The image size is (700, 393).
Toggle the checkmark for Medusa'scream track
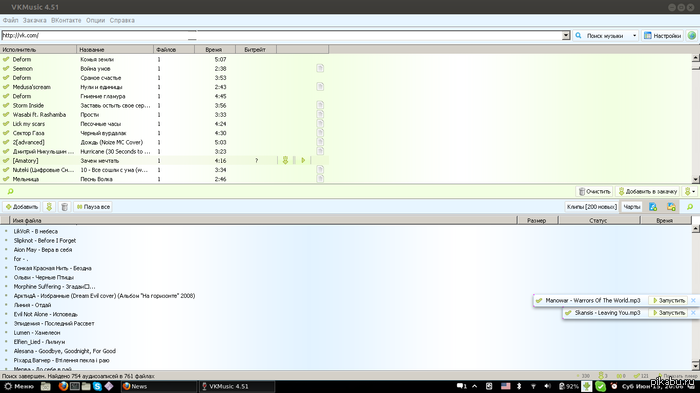click(x=6, y=87)
